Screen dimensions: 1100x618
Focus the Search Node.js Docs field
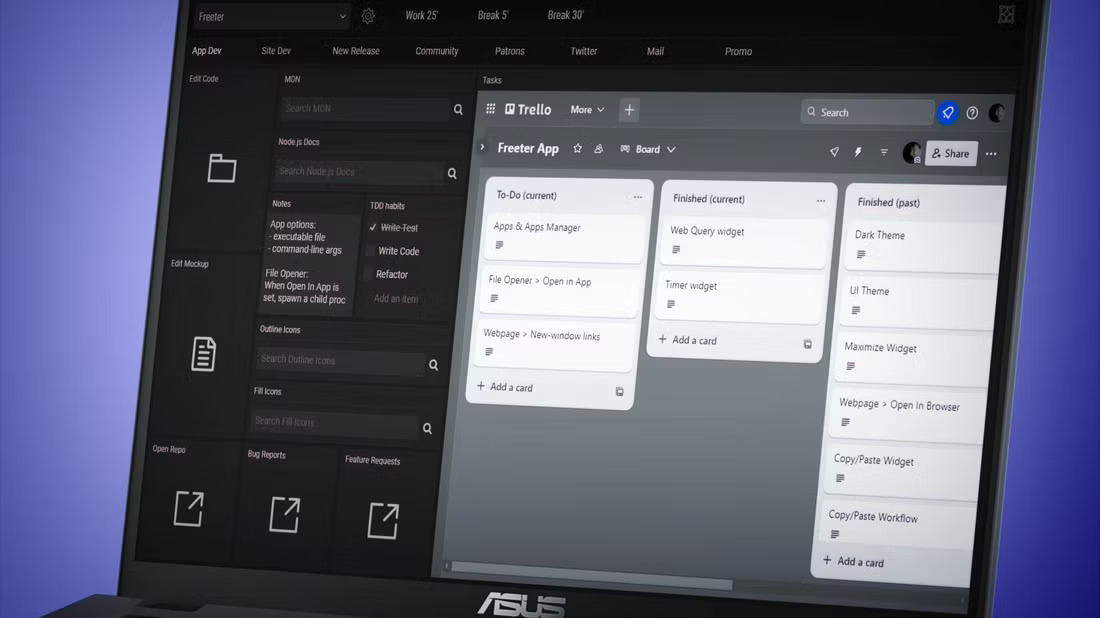358,172
